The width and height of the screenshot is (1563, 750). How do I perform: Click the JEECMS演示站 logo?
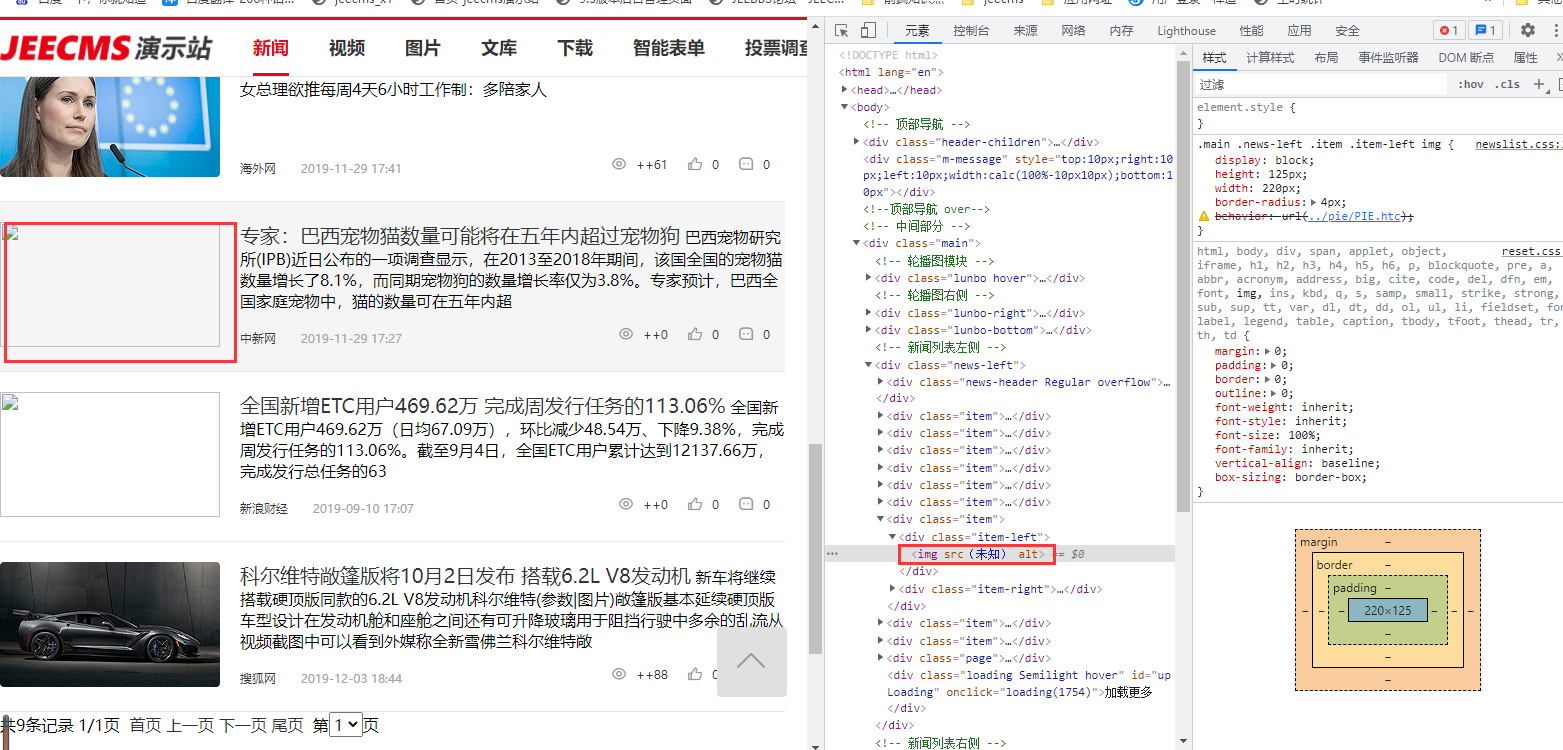[107, 47]
